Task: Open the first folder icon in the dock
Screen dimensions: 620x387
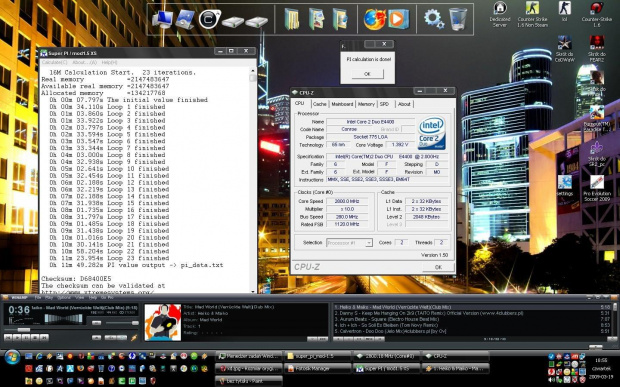Action: click(292, 19)
